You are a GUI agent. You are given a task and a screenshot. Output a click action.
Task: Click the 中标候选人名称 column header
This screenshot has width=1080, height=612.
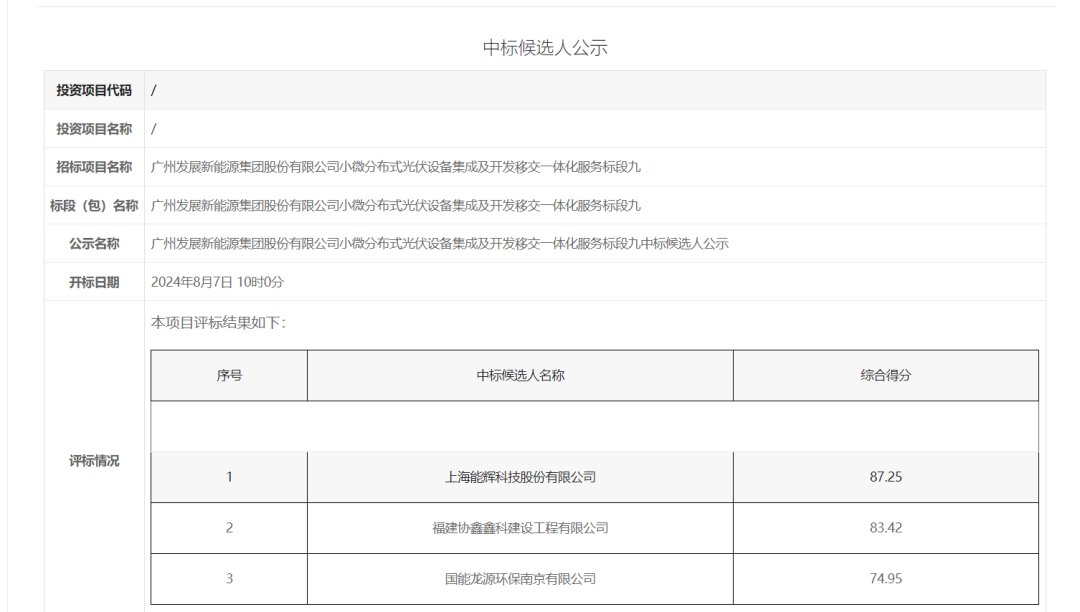tap(520, 376)
